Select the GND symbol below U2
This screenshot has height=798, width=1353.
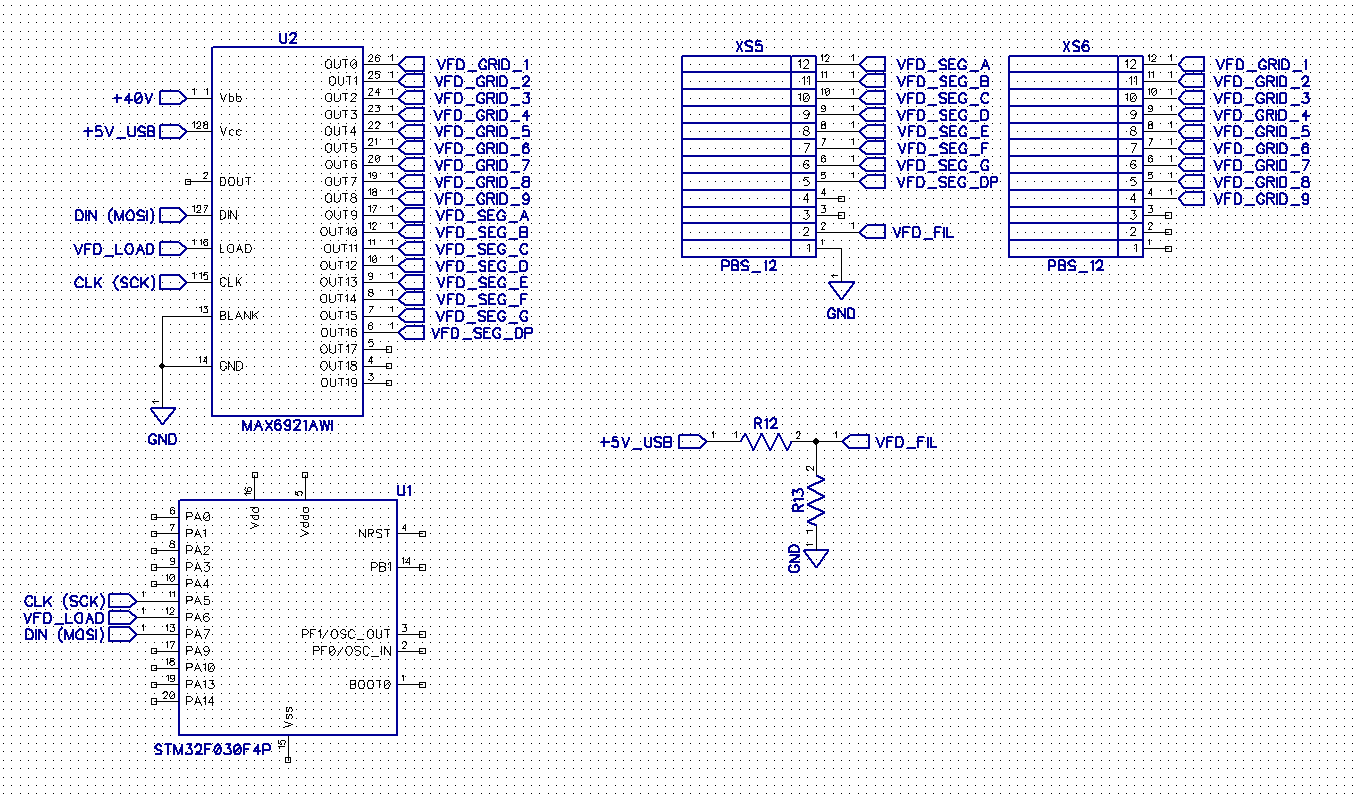tap(161, 415)
